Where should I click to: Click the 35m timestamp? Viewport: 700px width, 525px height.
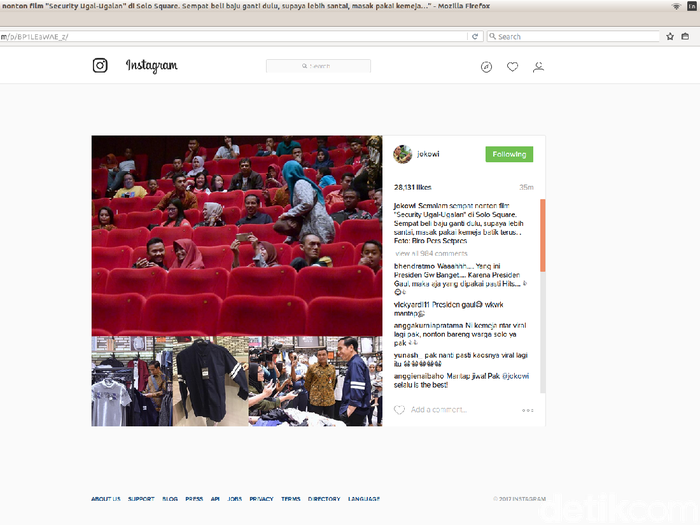point(526,187)
